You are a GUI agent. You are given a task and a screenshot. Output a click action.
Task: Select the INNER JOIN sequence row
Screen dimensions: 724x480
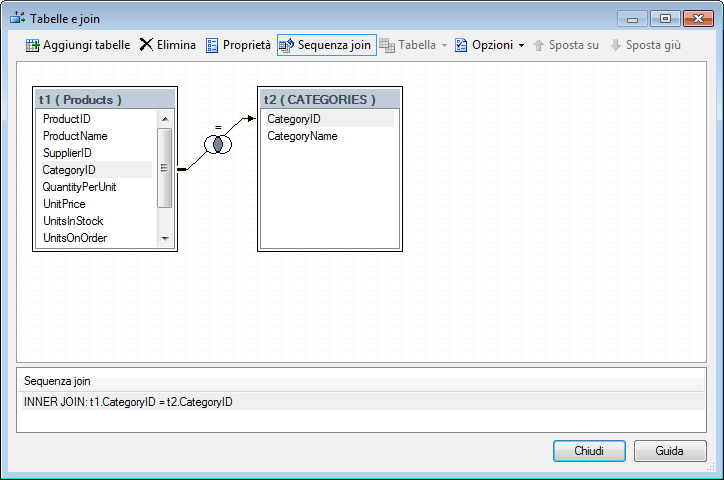(362, 402)
